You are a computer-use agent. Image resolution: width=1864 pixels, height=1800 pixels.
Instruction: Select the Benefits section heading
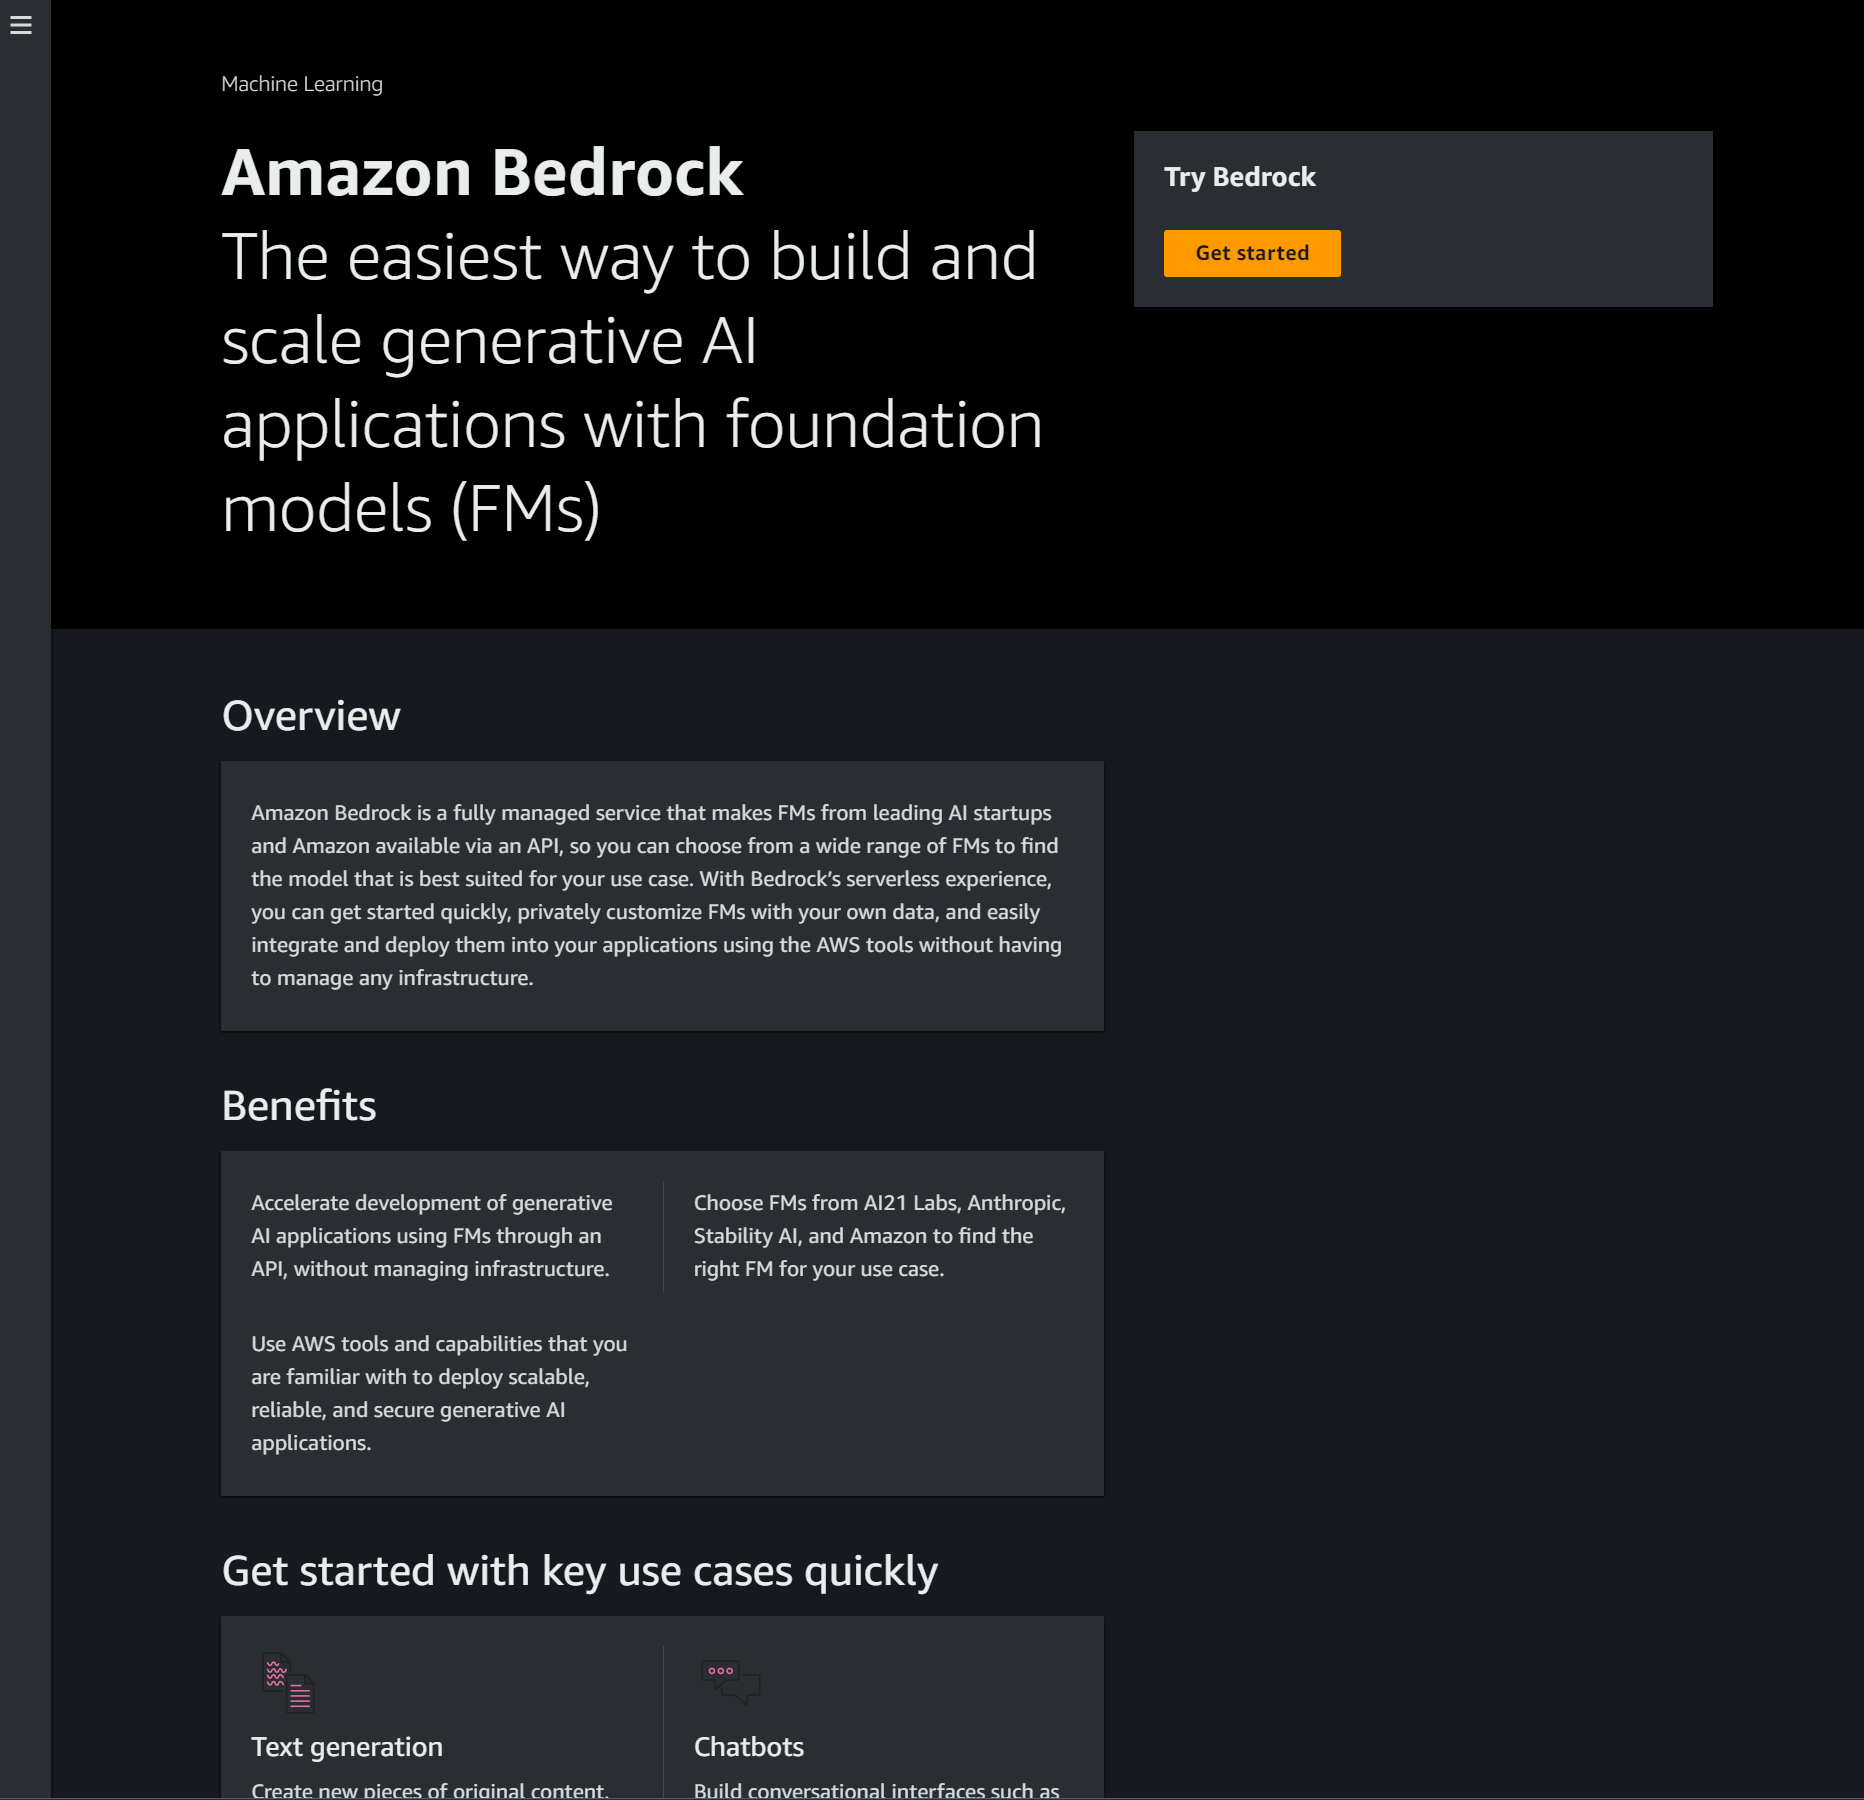298,1105
